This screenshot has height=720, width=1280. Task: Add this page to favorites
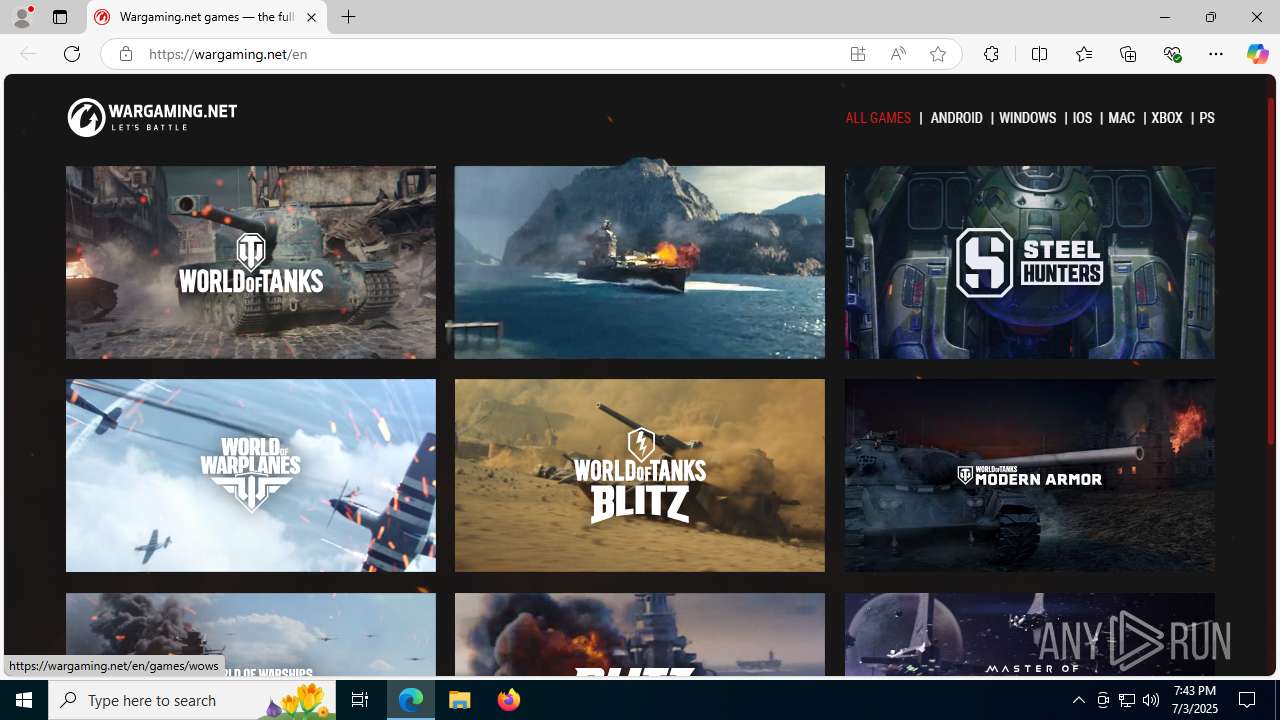click(x=938, y=54)
